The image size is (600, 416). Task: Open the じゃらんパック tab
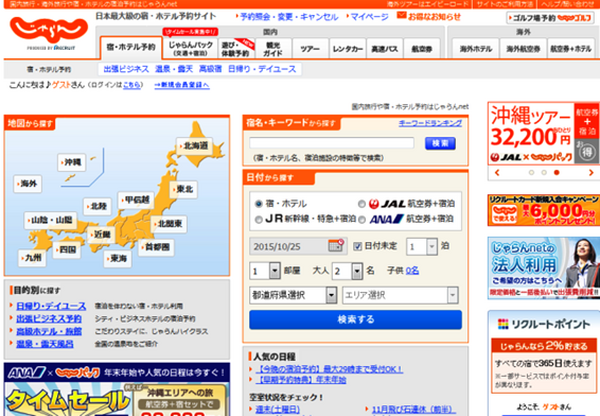[190, 48]
